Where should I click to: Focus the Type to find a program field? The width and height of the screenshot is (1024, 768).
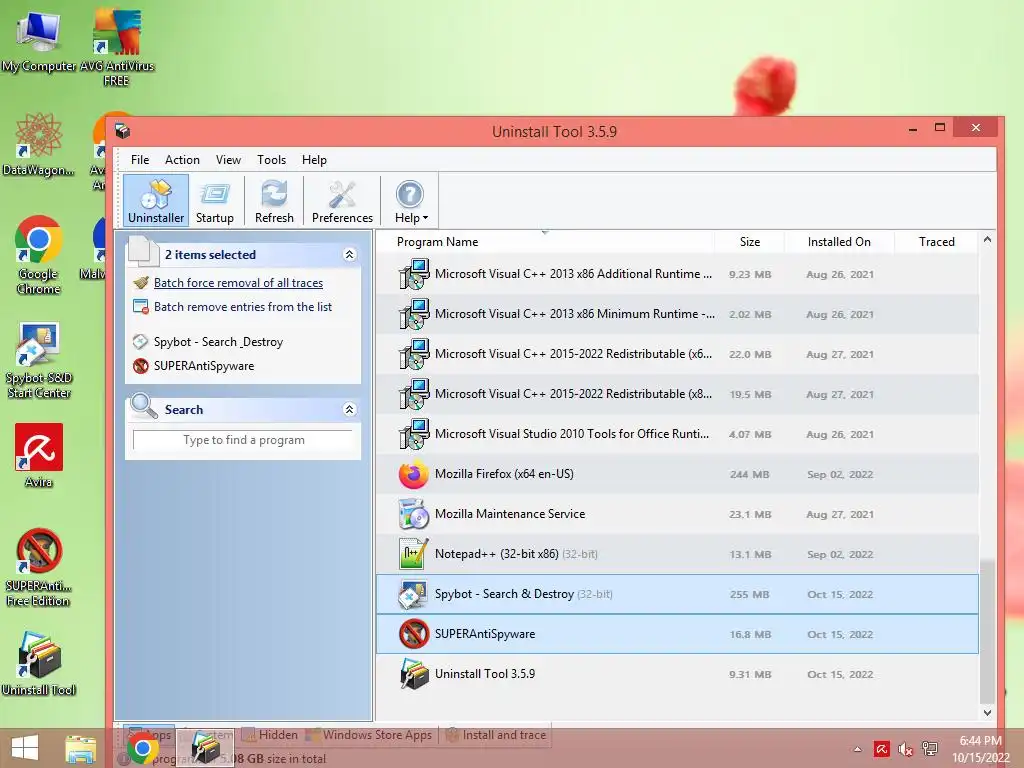pyautogui.click(x=243, y=440)
